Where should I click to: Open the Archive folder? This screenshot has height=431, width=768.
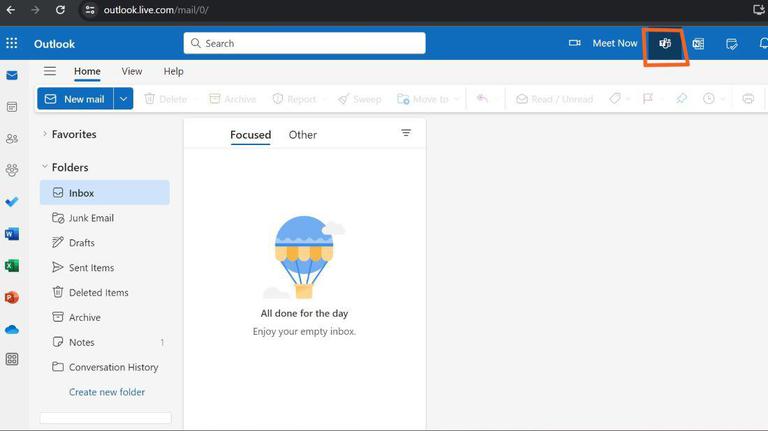point(105,317)
